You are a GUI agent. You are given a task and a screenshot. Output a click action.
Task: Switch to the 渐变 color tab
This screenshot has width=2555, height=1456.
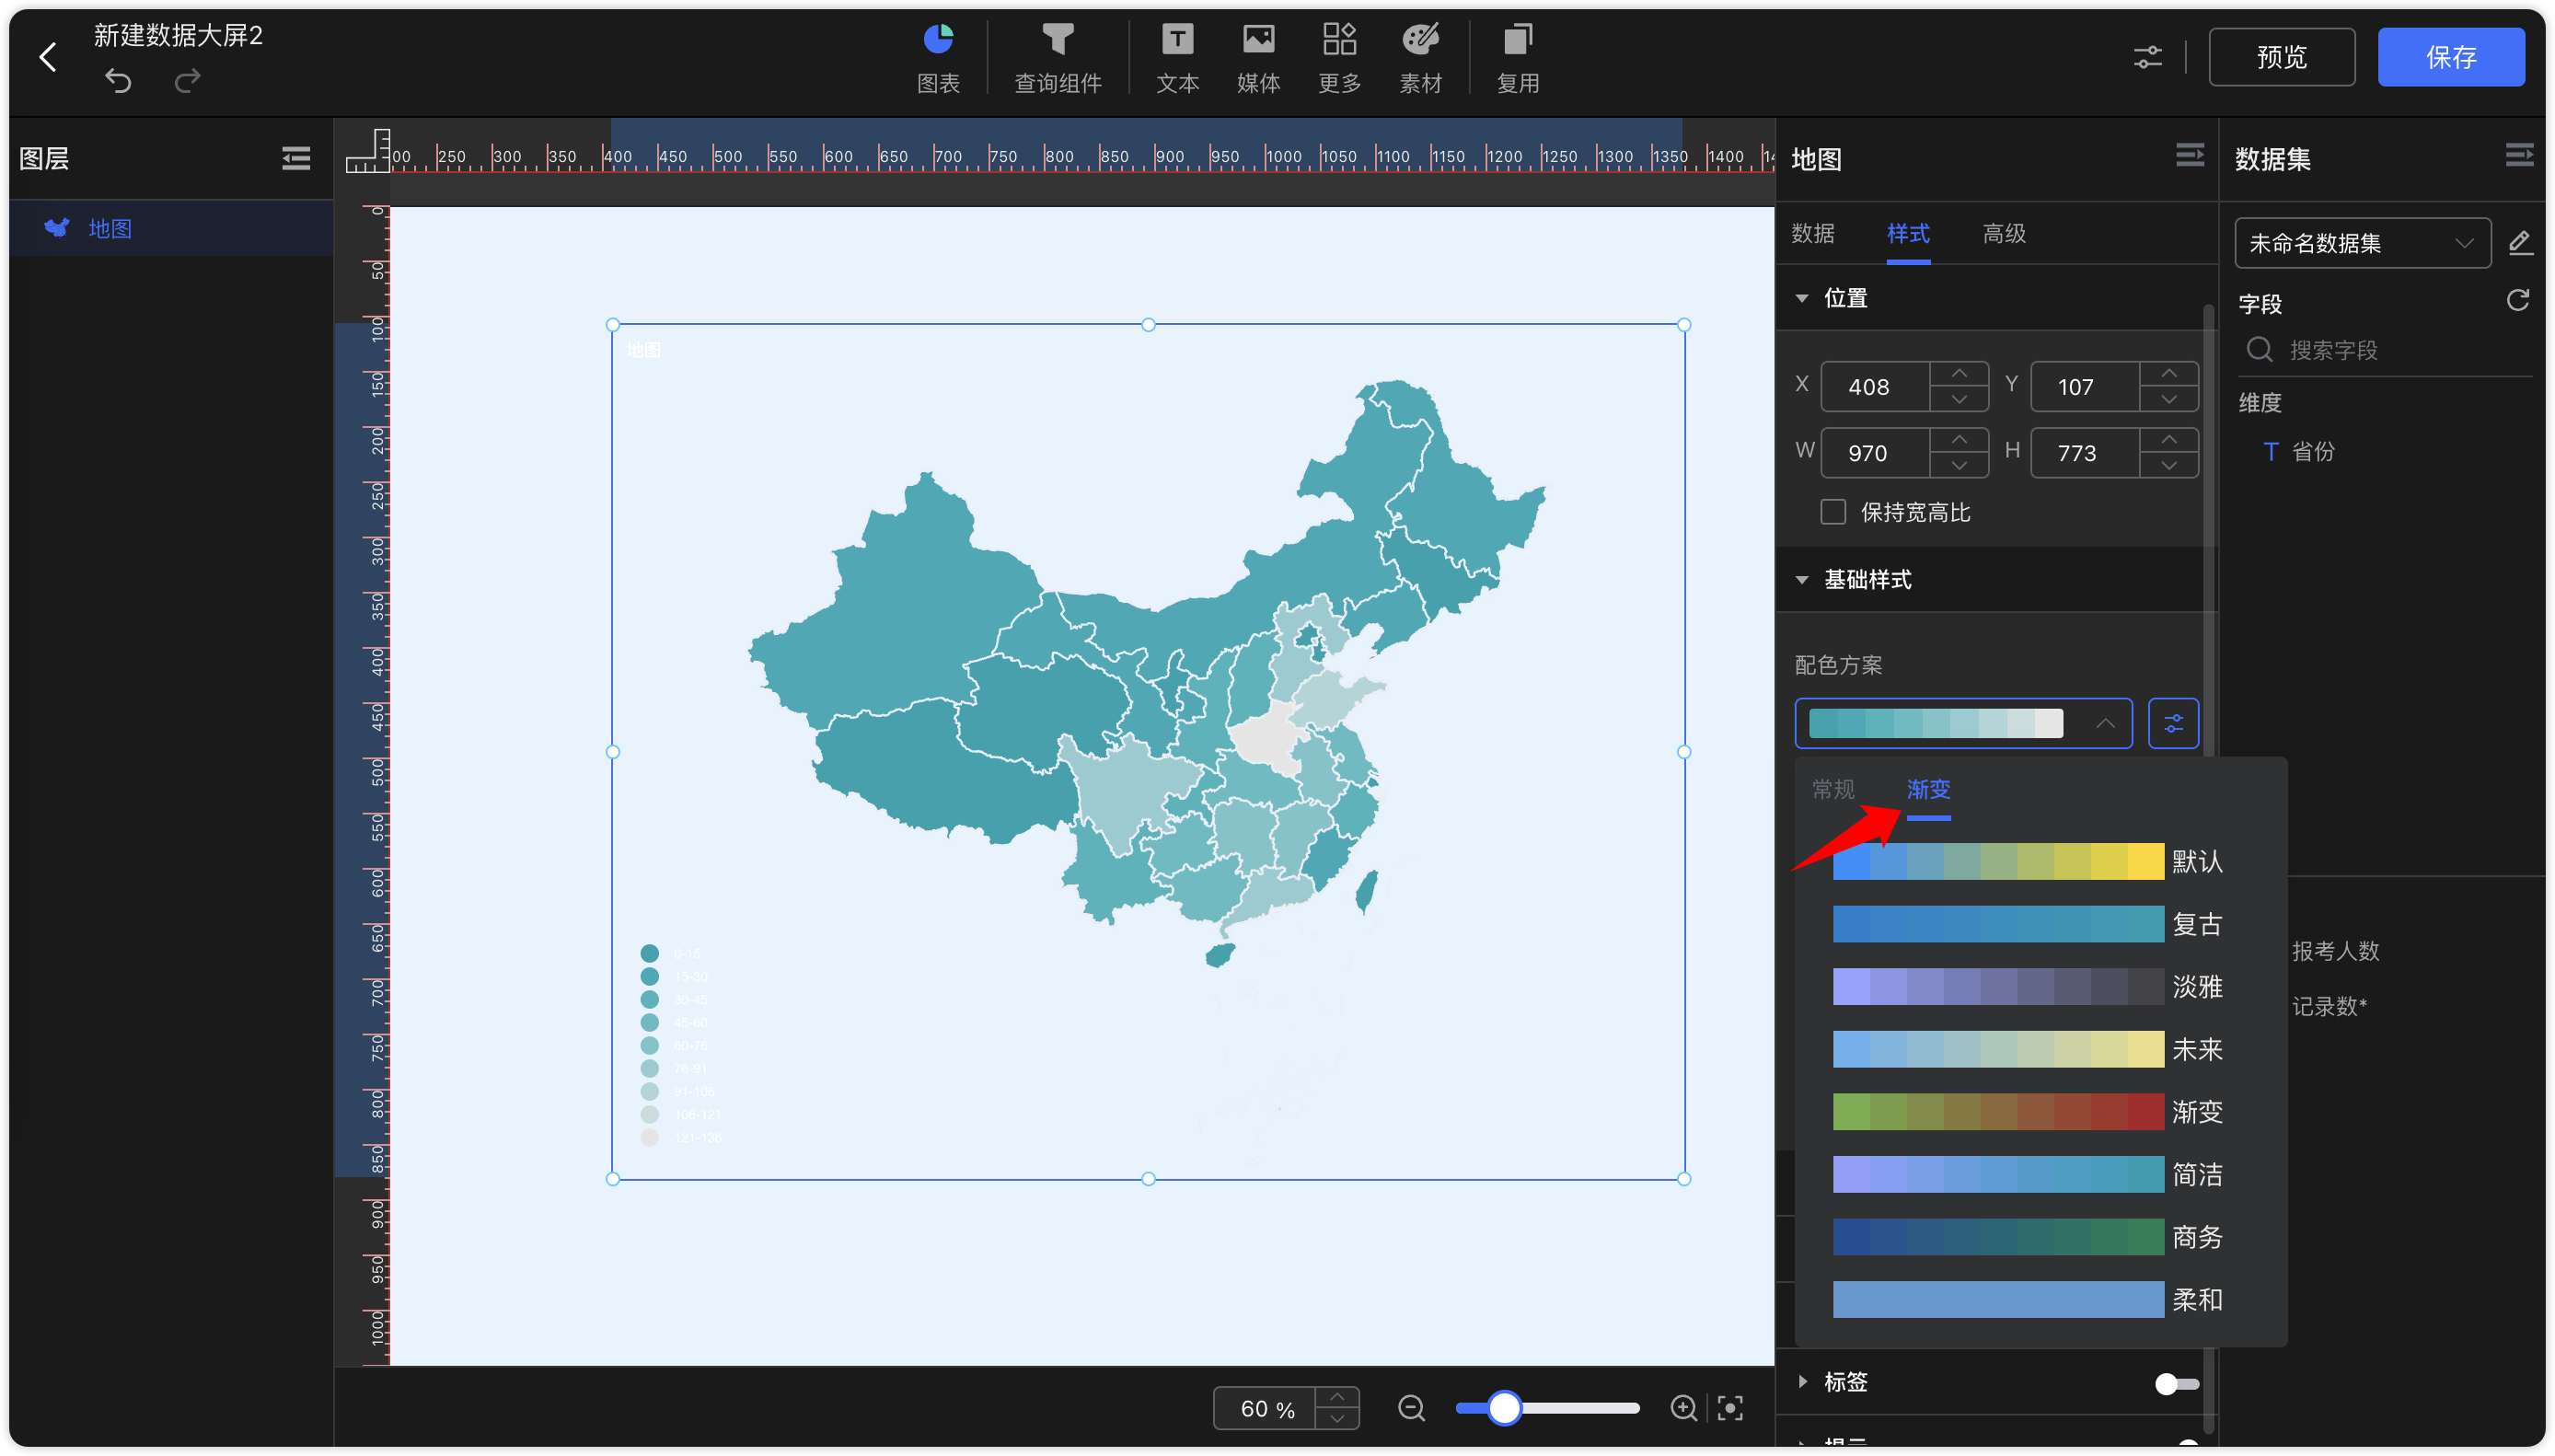[x=1928, y=789]
